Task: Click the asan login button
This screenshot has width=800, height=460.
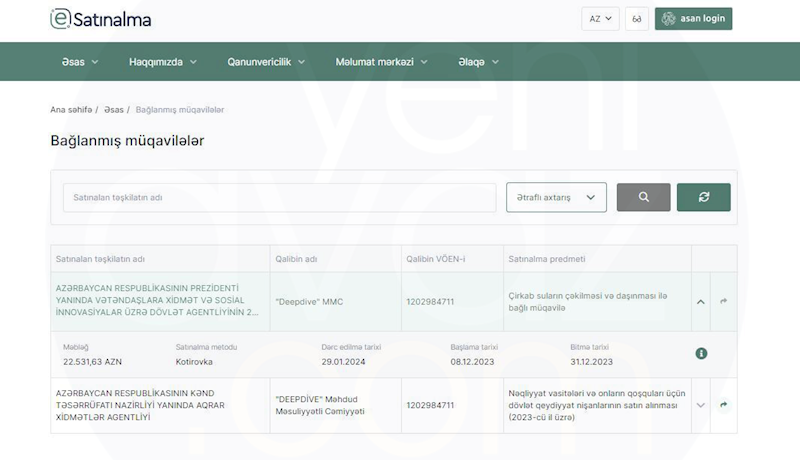Action: click(x=693, y=19)
